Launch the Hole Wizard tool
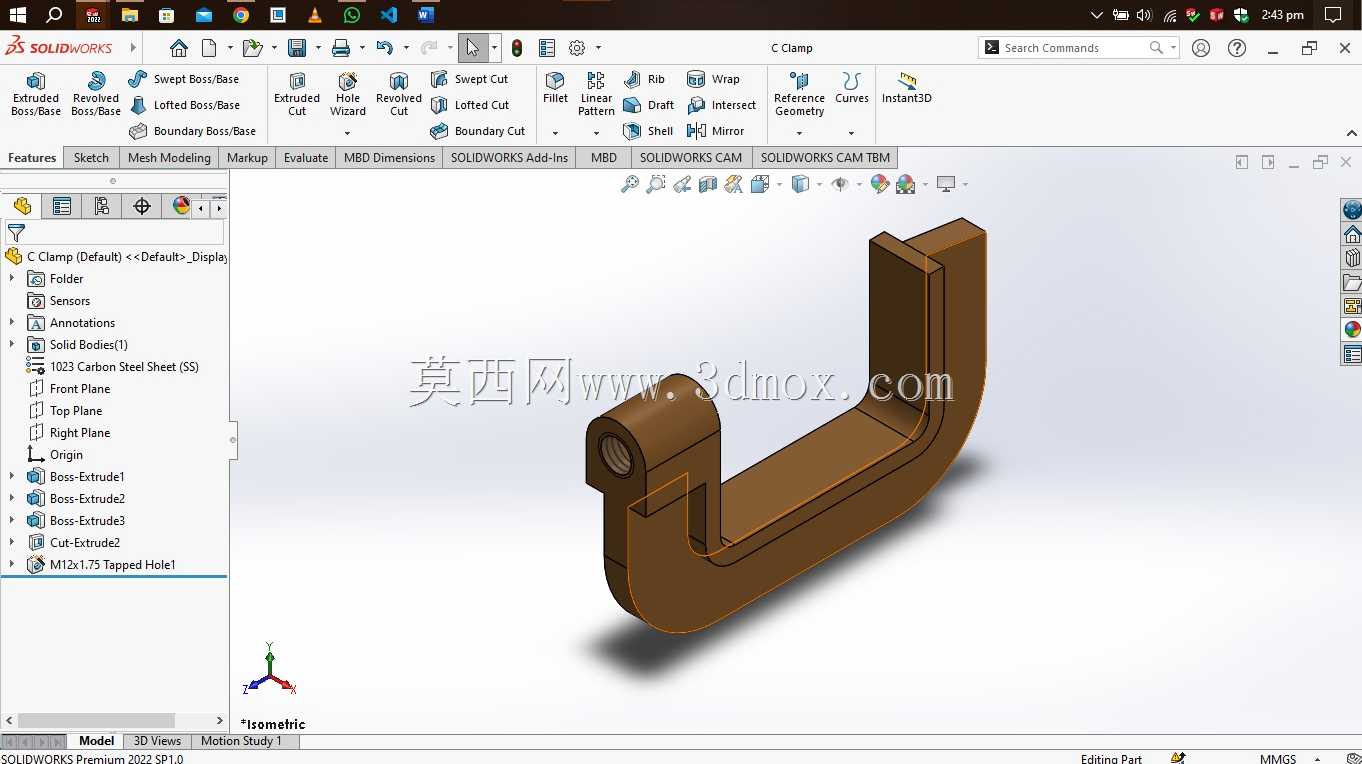The image size is (1362, 764). click(348, 94)
